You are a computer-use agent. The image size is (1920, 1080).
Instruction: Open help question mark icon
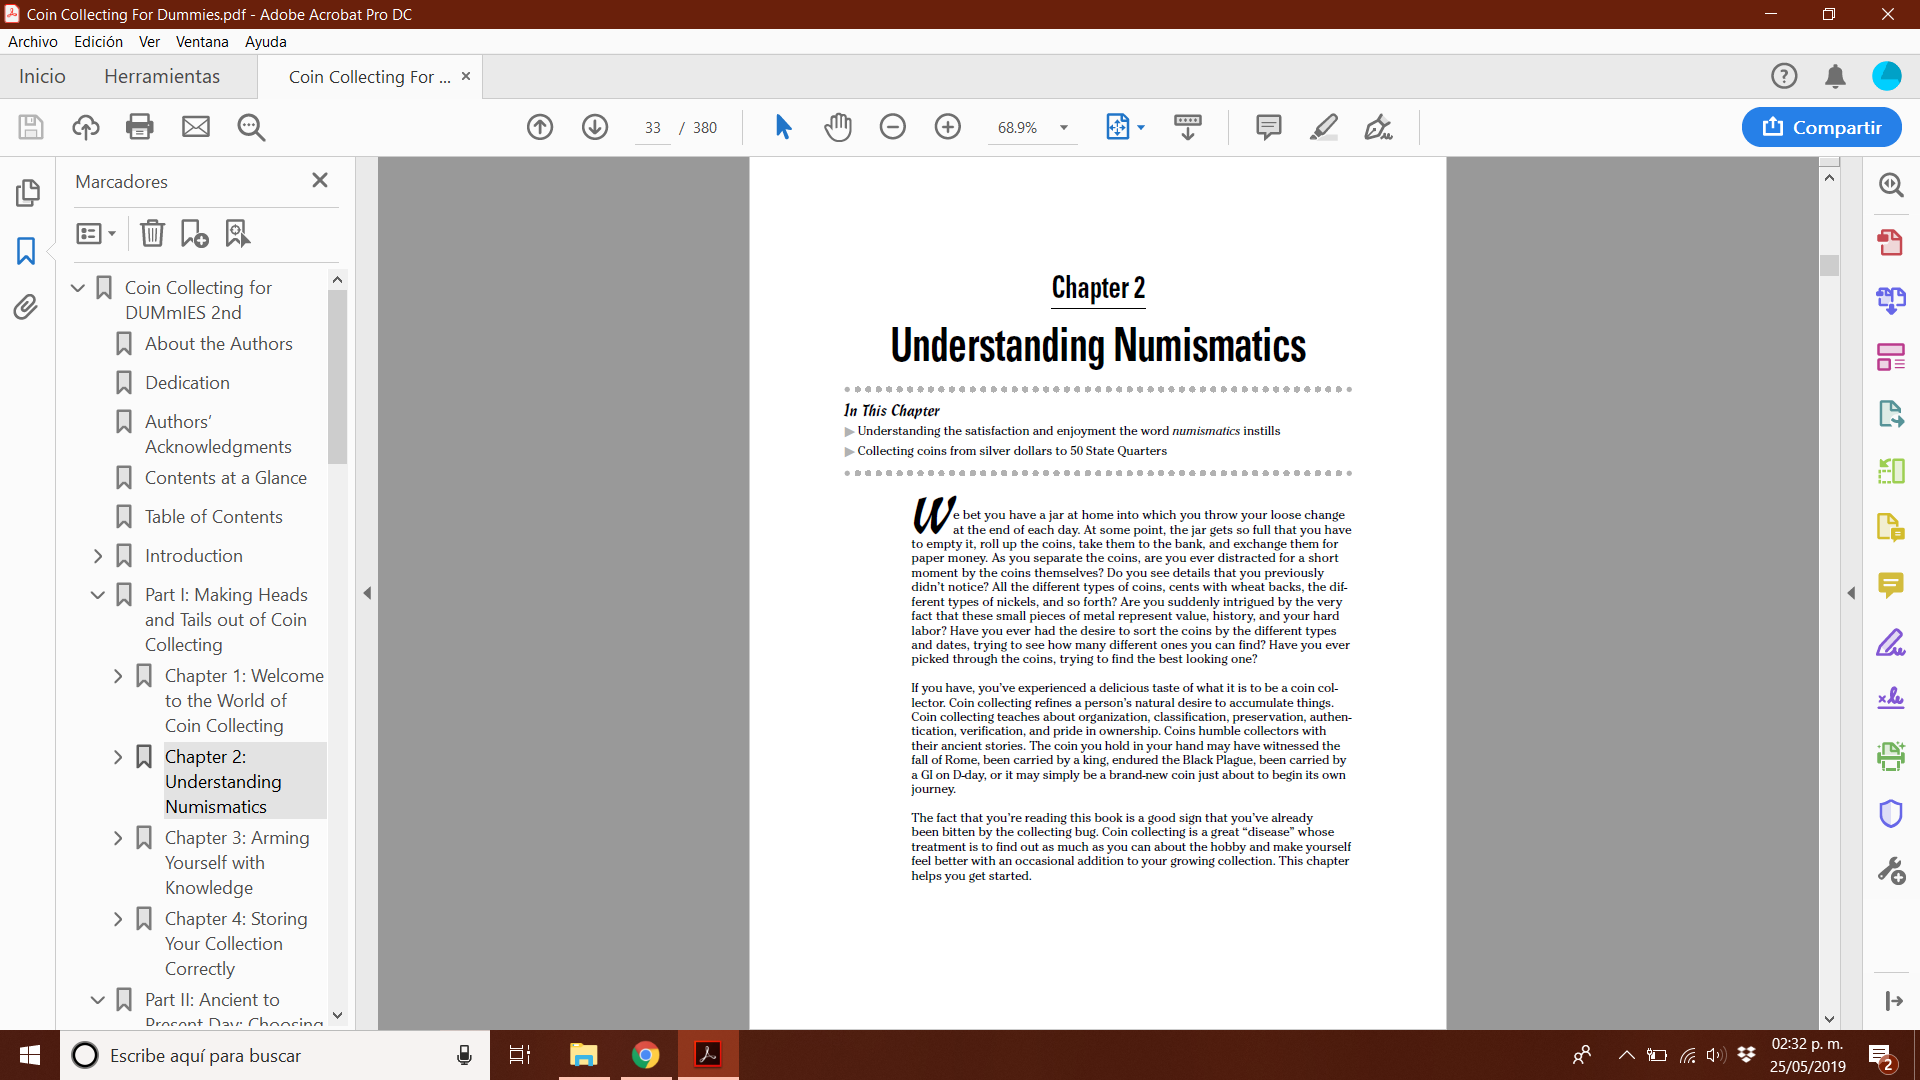coord(1784,76)
